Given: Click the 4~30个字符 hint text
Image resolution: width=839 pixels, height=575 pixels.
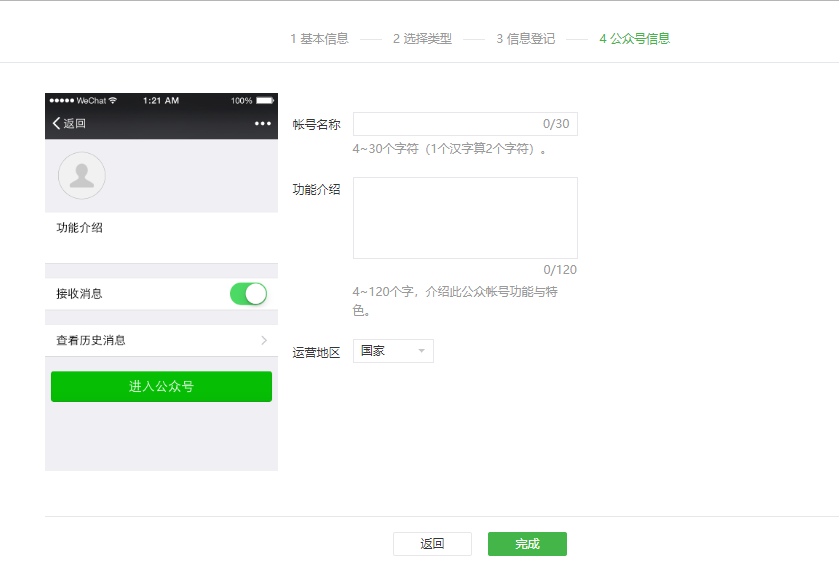Looking at the screenshot, I should 449,149.
